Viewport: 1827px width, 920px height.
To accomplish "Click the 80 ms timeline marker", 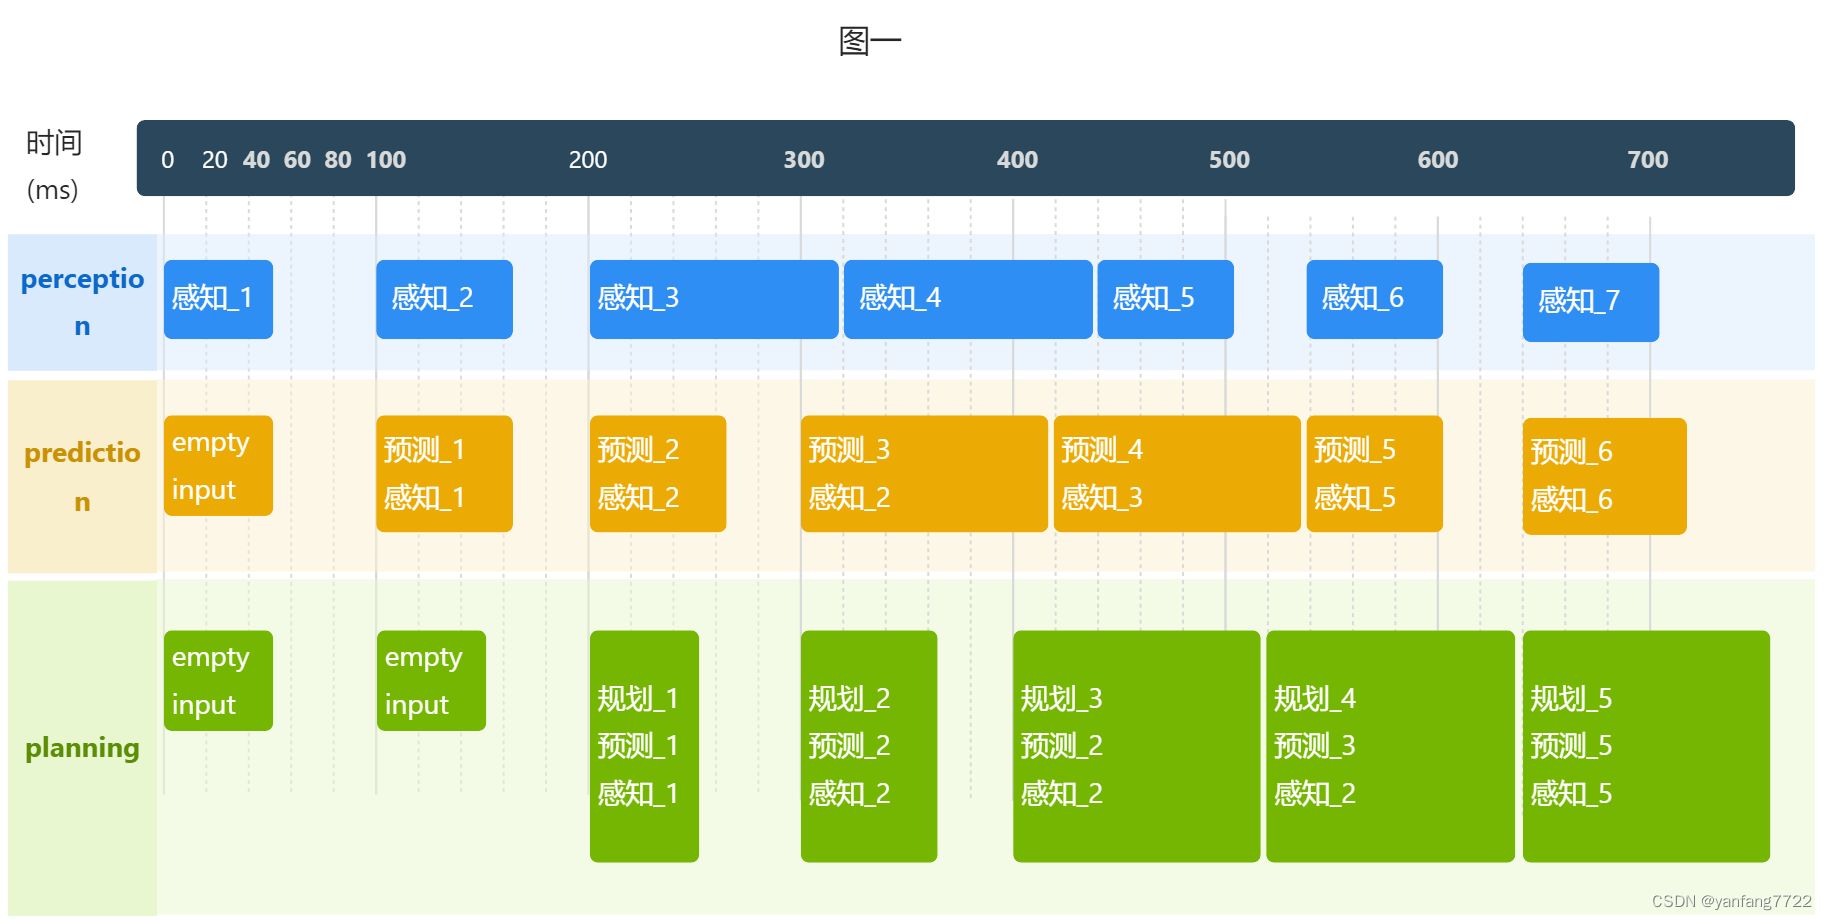I will point(338,160).
